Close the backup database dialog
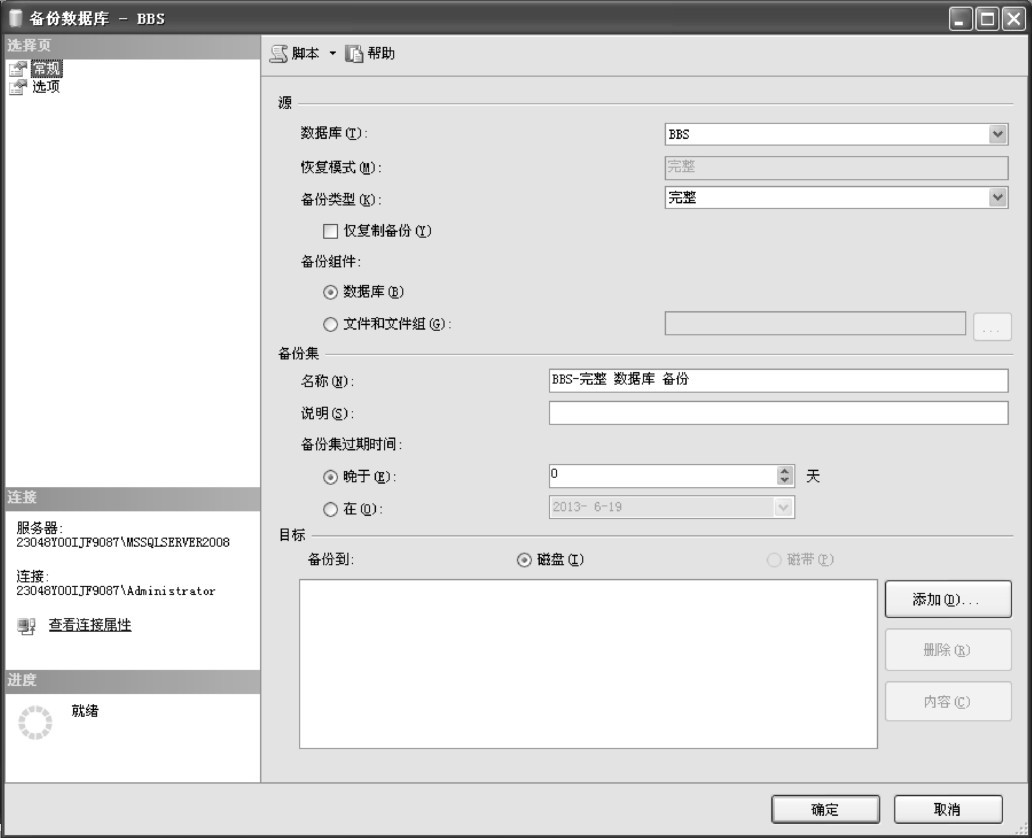This screenshot has width=1032, height=838. (1014, 18)
